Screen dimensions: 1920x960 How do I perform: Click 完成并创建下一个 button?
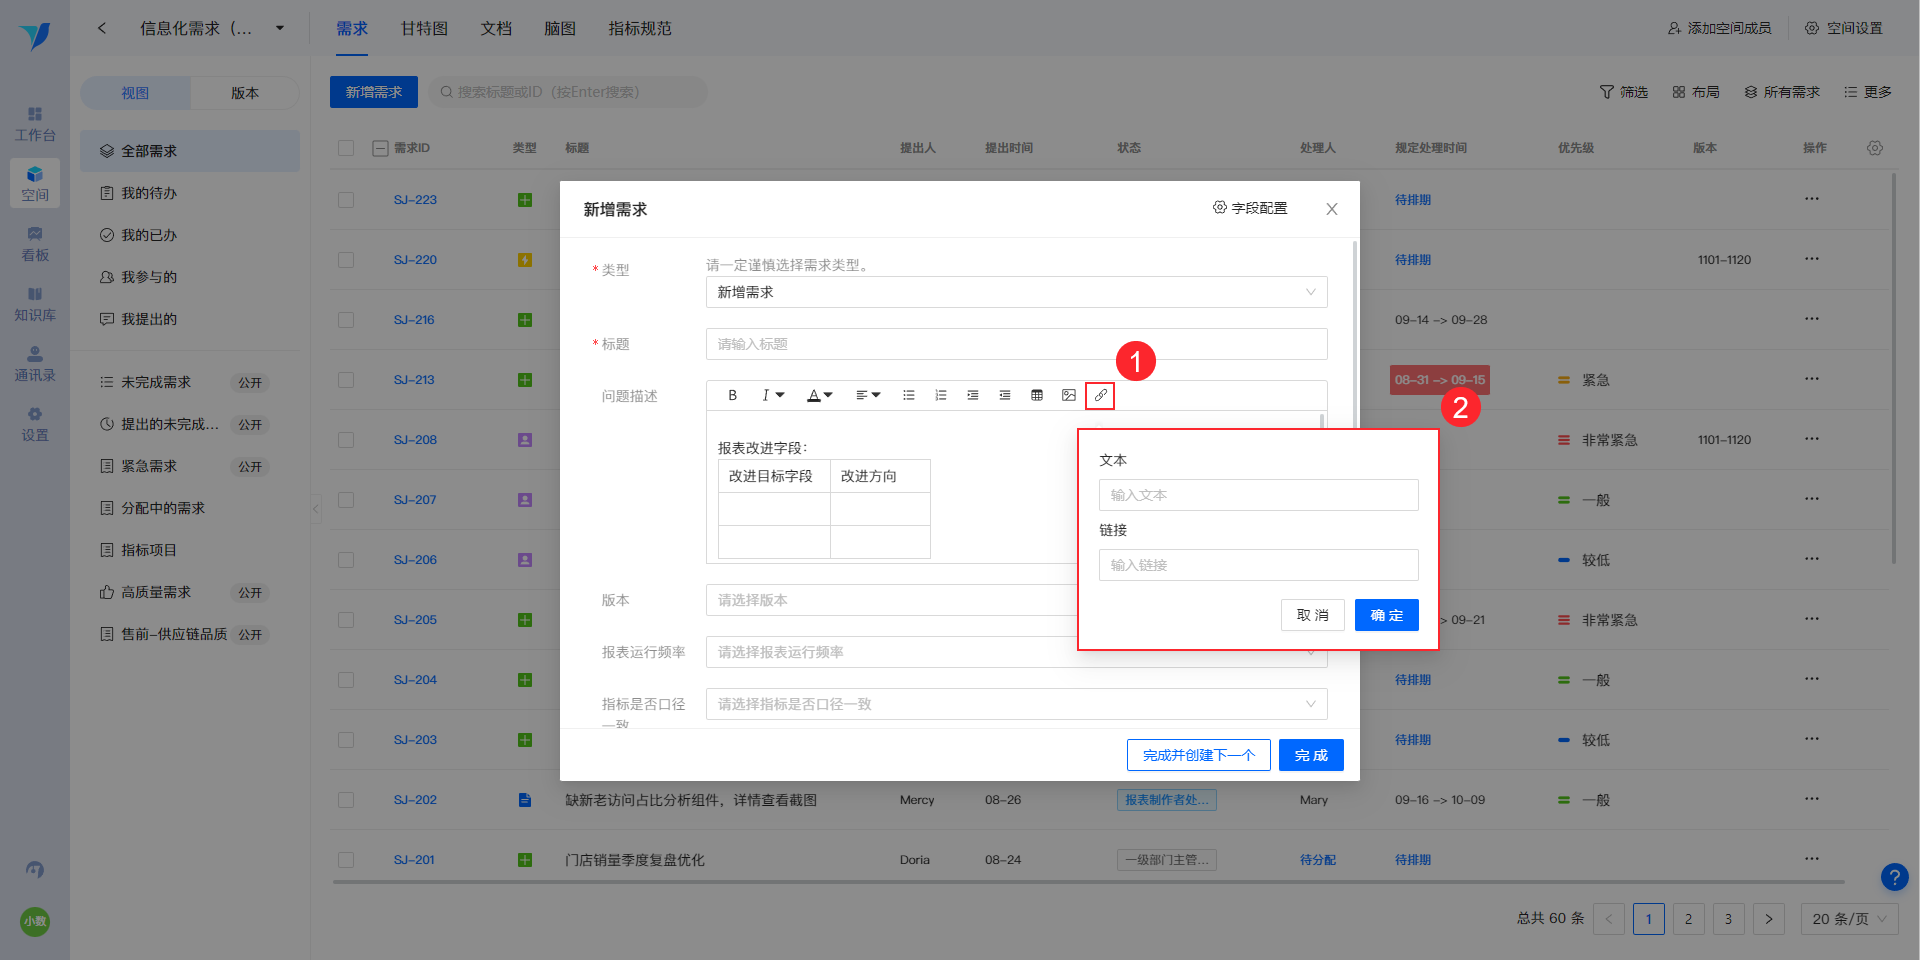tap(1199, 755)
